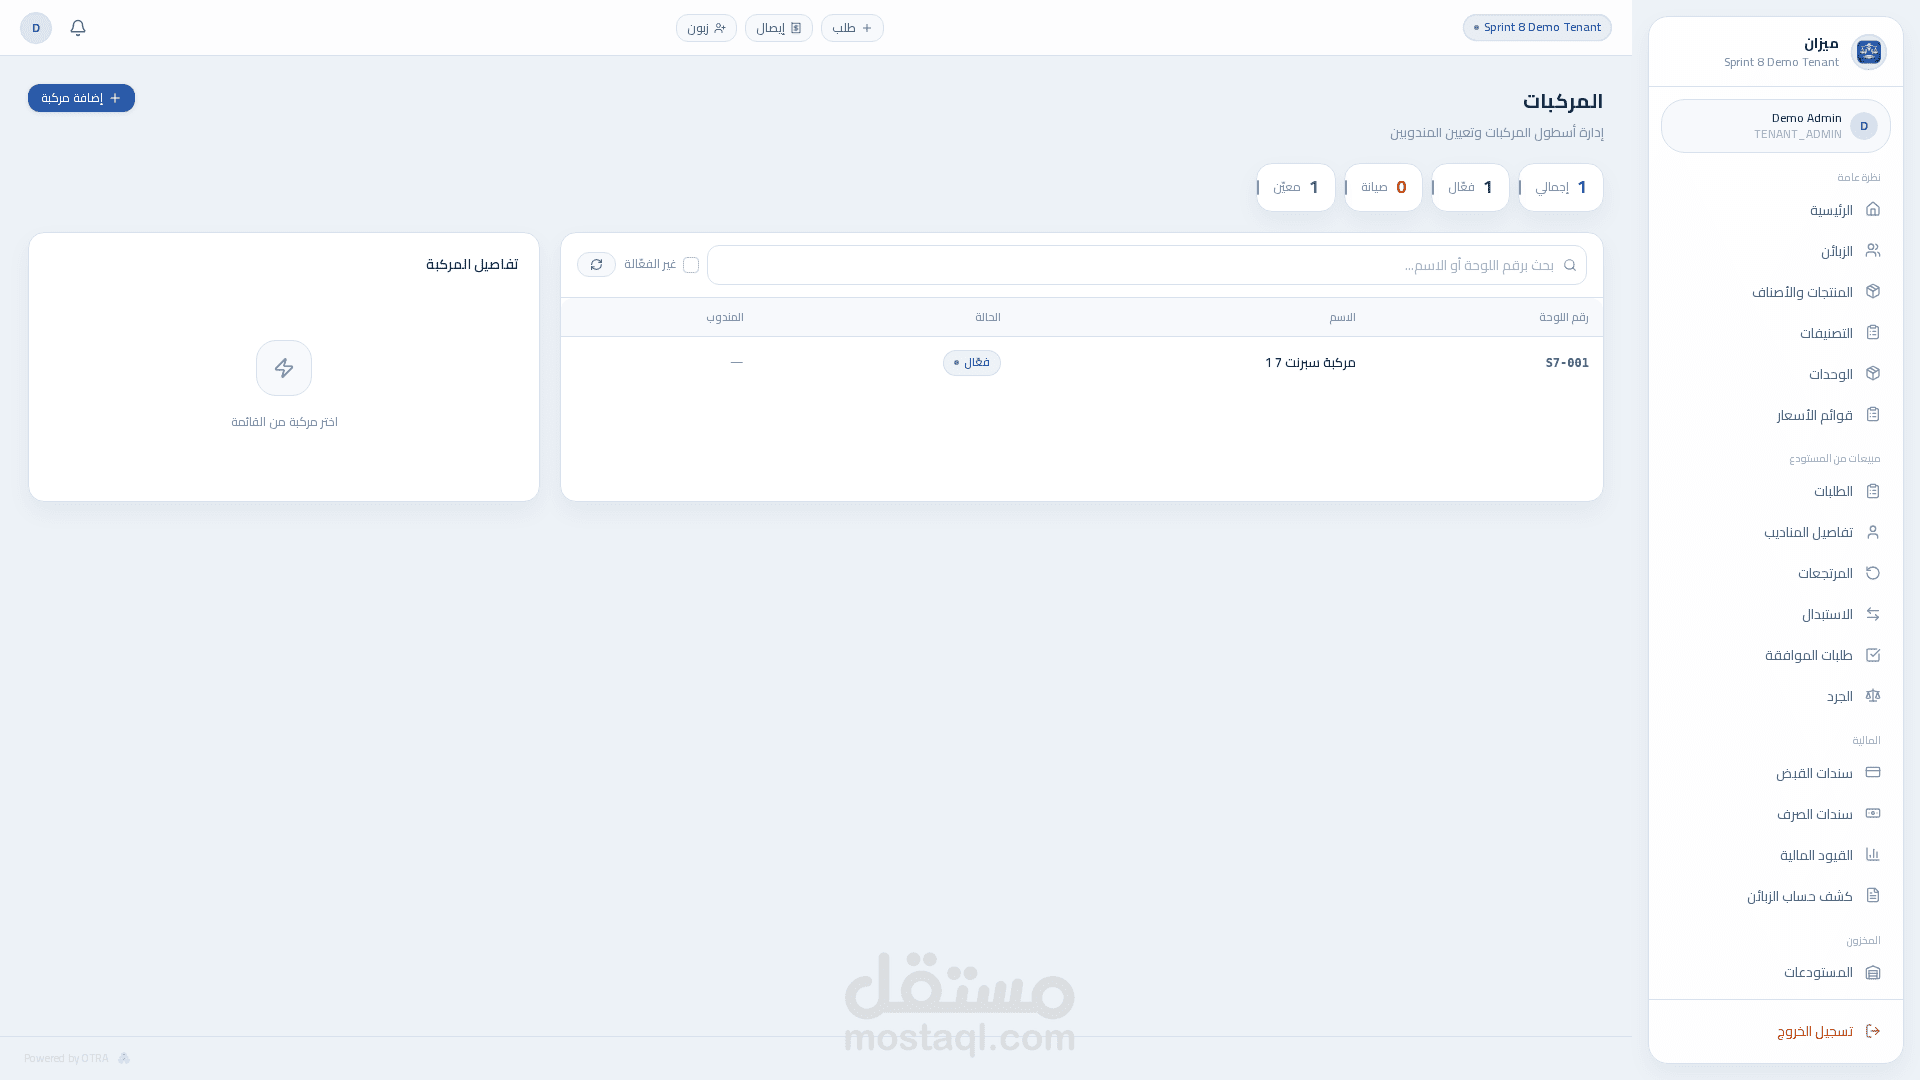Image resolution: width=1920 pixels, height=1080 pixels.
Task: Select the S7-001 vehicle row
Action: pyautogui.click(x=1080, y=362)
